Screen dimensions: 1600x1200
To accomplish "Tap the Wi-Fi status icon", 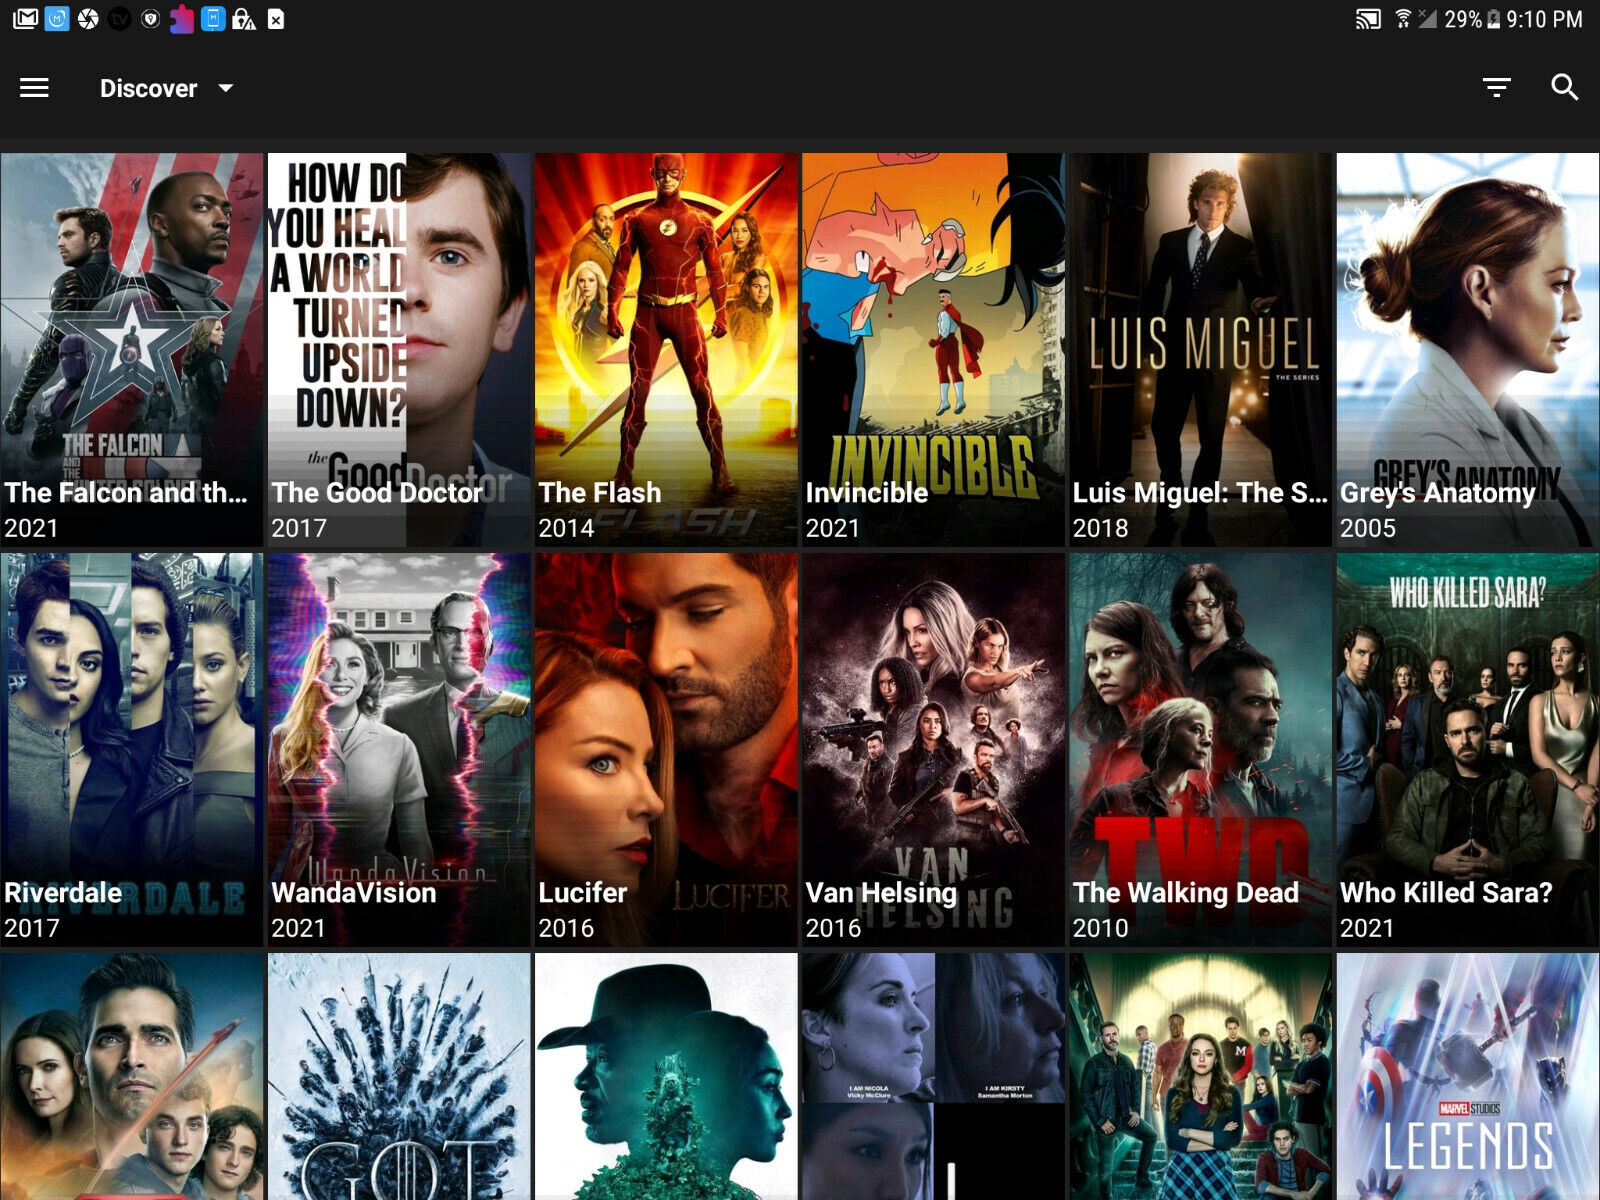I will click(1404, 19).
